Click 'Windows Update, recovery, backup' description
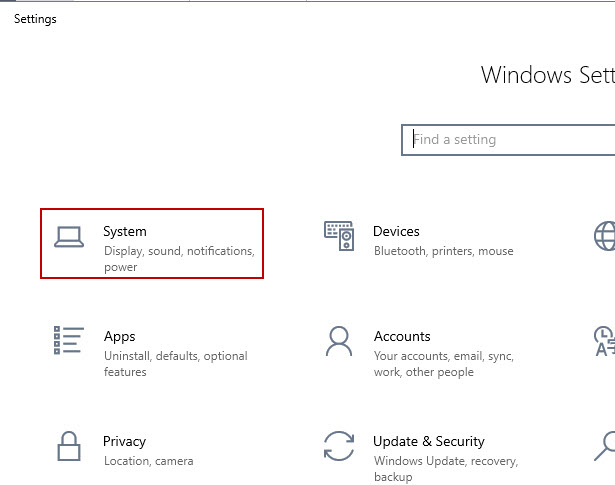The width and height of the screenshot is (615, 485). click(446, 469)
